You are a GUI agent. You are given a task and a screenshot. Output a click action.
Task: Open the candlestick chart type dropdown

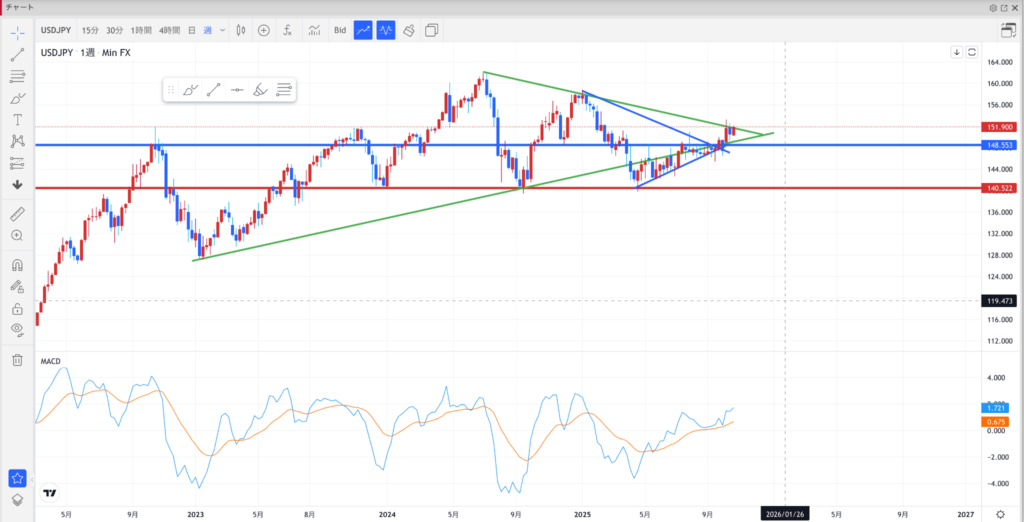click(x=241, y=30)
